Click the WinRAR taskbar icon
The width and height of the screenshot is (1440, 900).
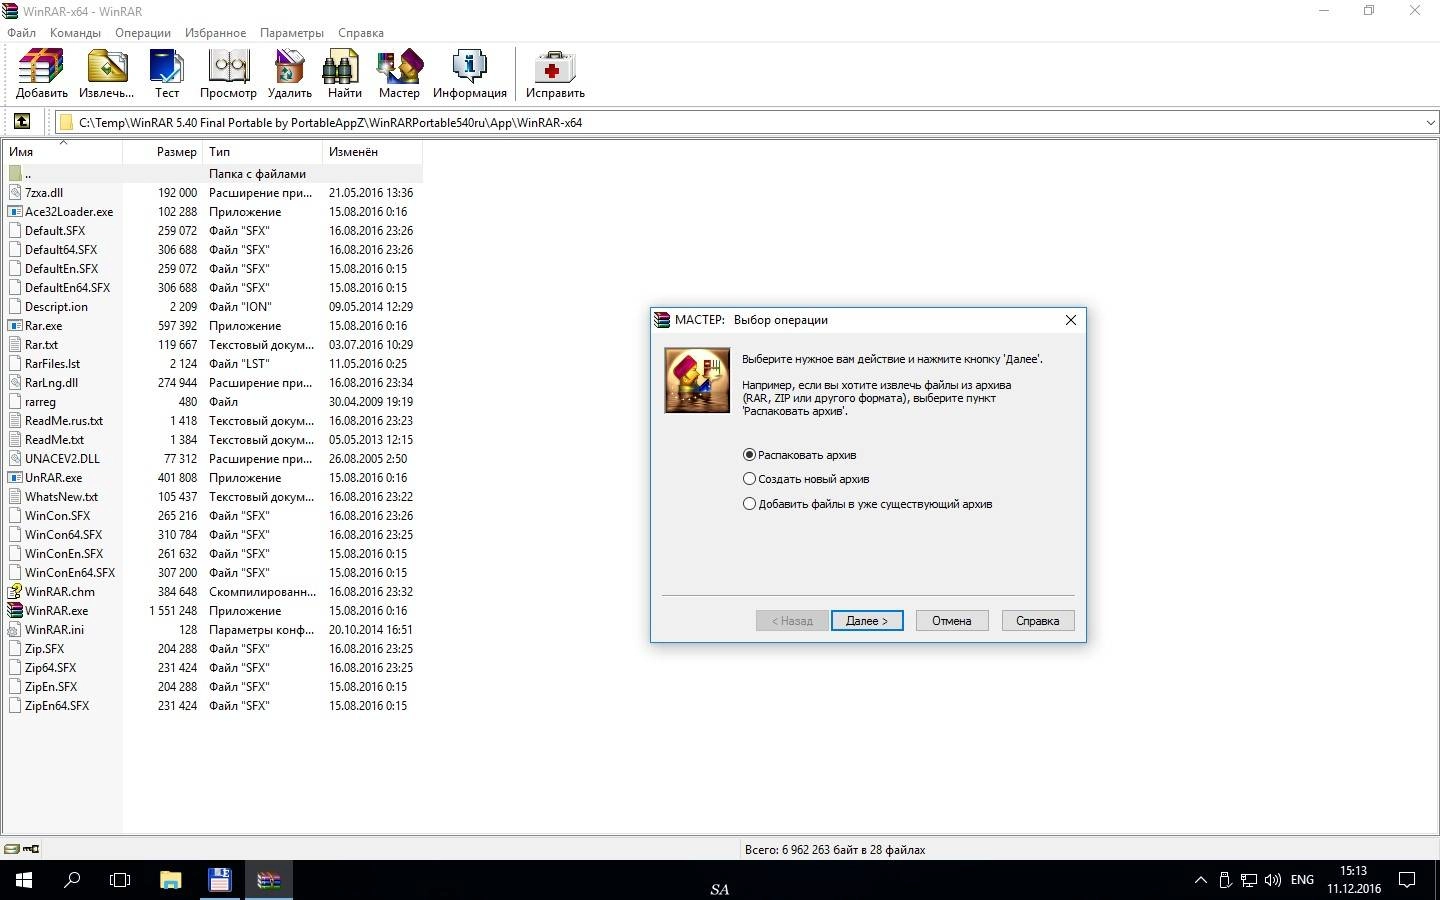269,880
